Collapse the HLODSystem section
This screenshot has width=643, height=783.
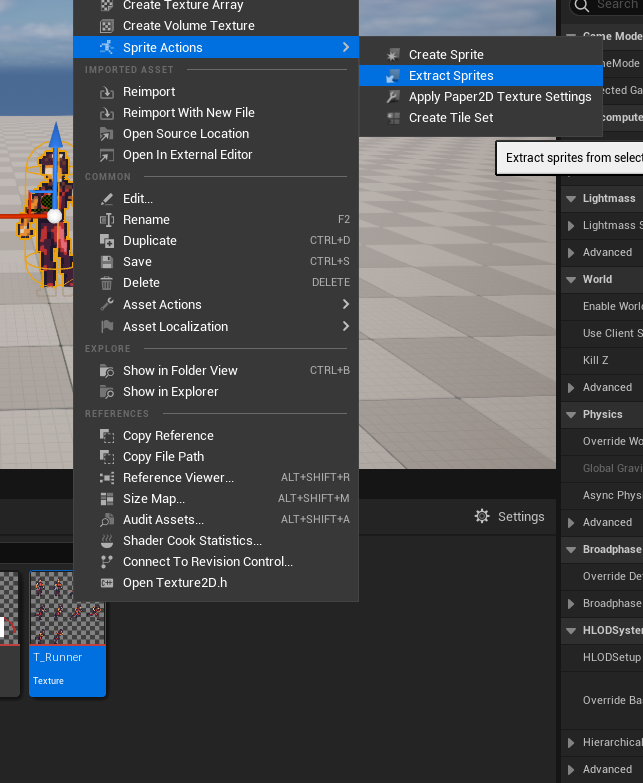571,631
